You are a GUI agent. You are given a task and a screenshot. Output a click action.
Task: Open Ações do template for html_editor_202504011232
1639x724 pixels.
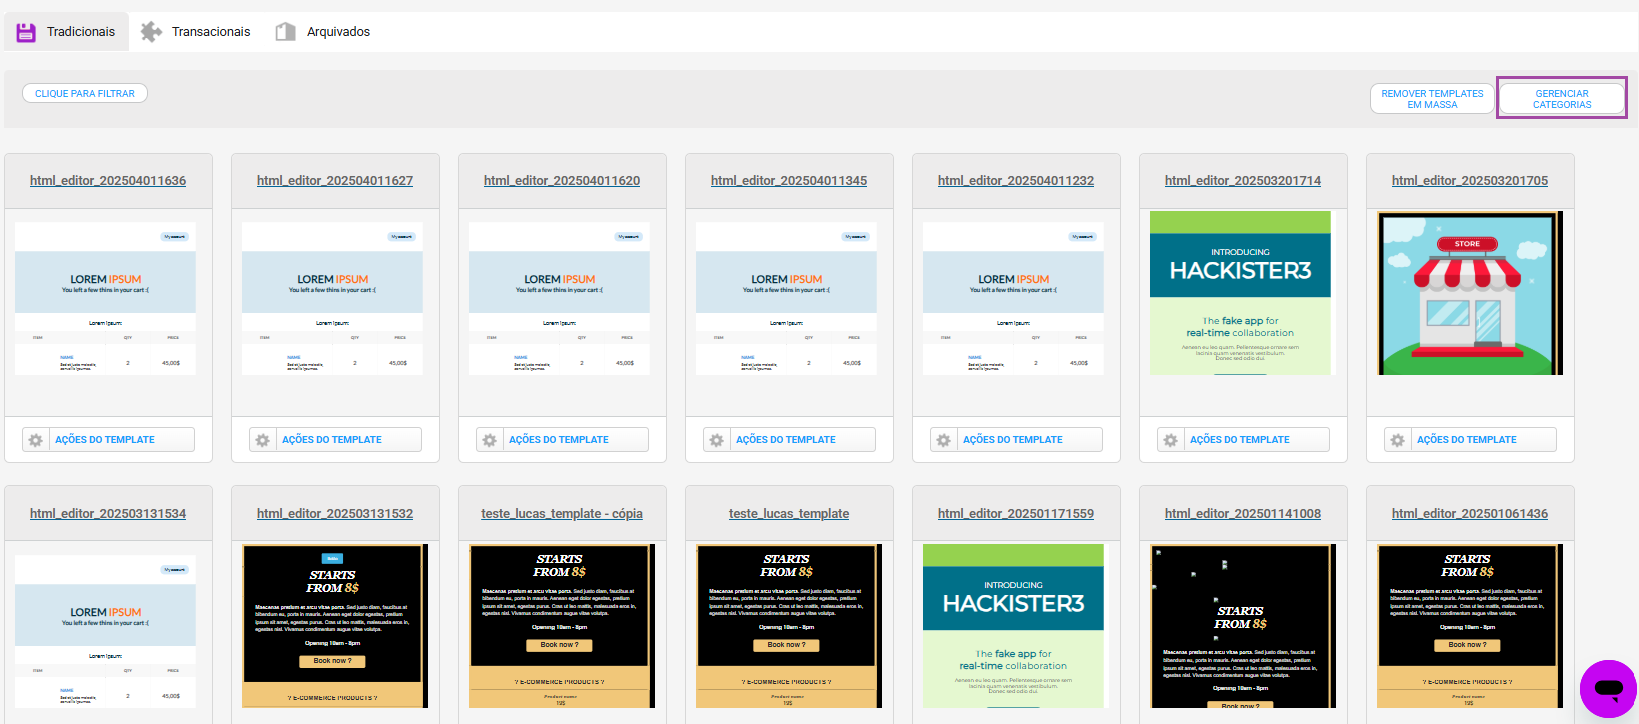tap(1016, 440)
